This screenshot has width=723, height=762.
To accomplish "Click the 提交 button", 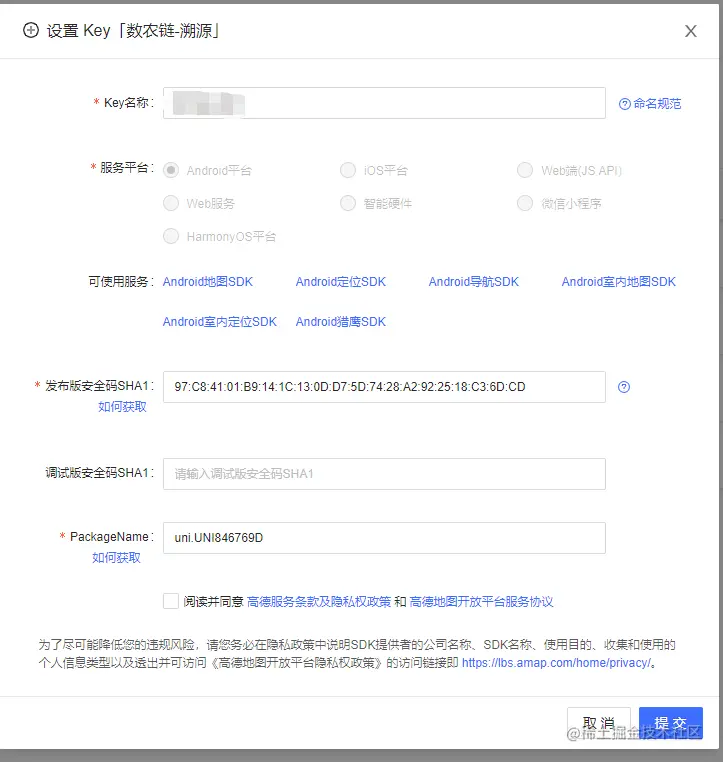I will click(x=671, y=723).
